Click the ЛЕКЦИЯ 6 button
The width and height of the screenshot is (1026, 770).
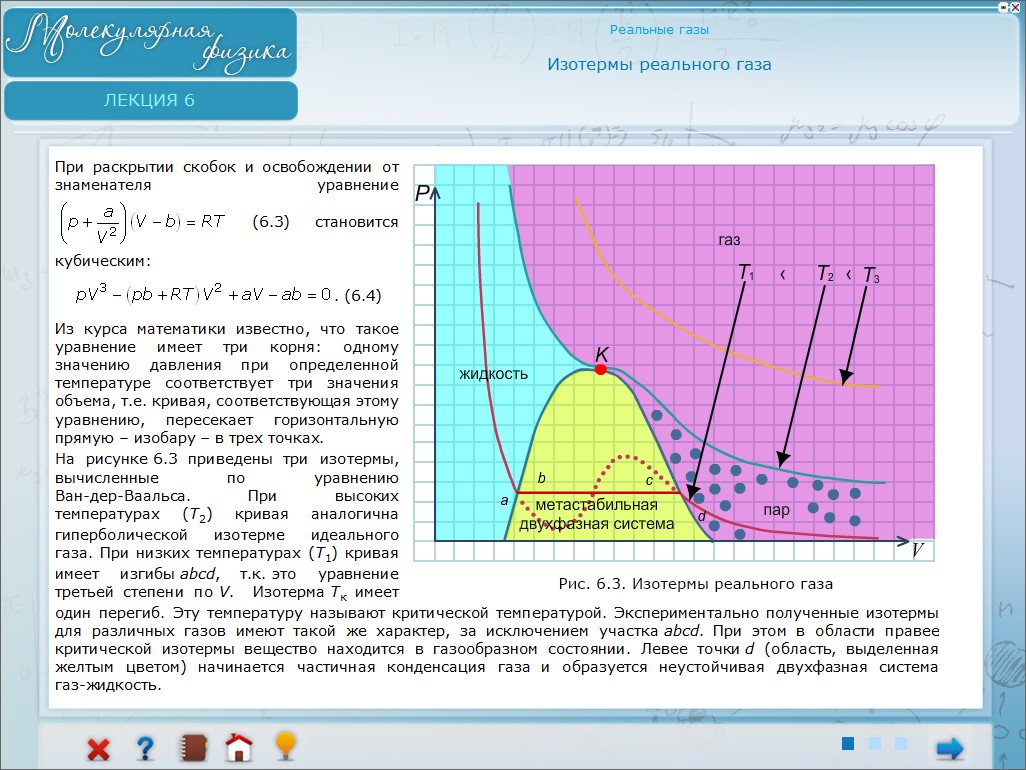pos(150,100)
